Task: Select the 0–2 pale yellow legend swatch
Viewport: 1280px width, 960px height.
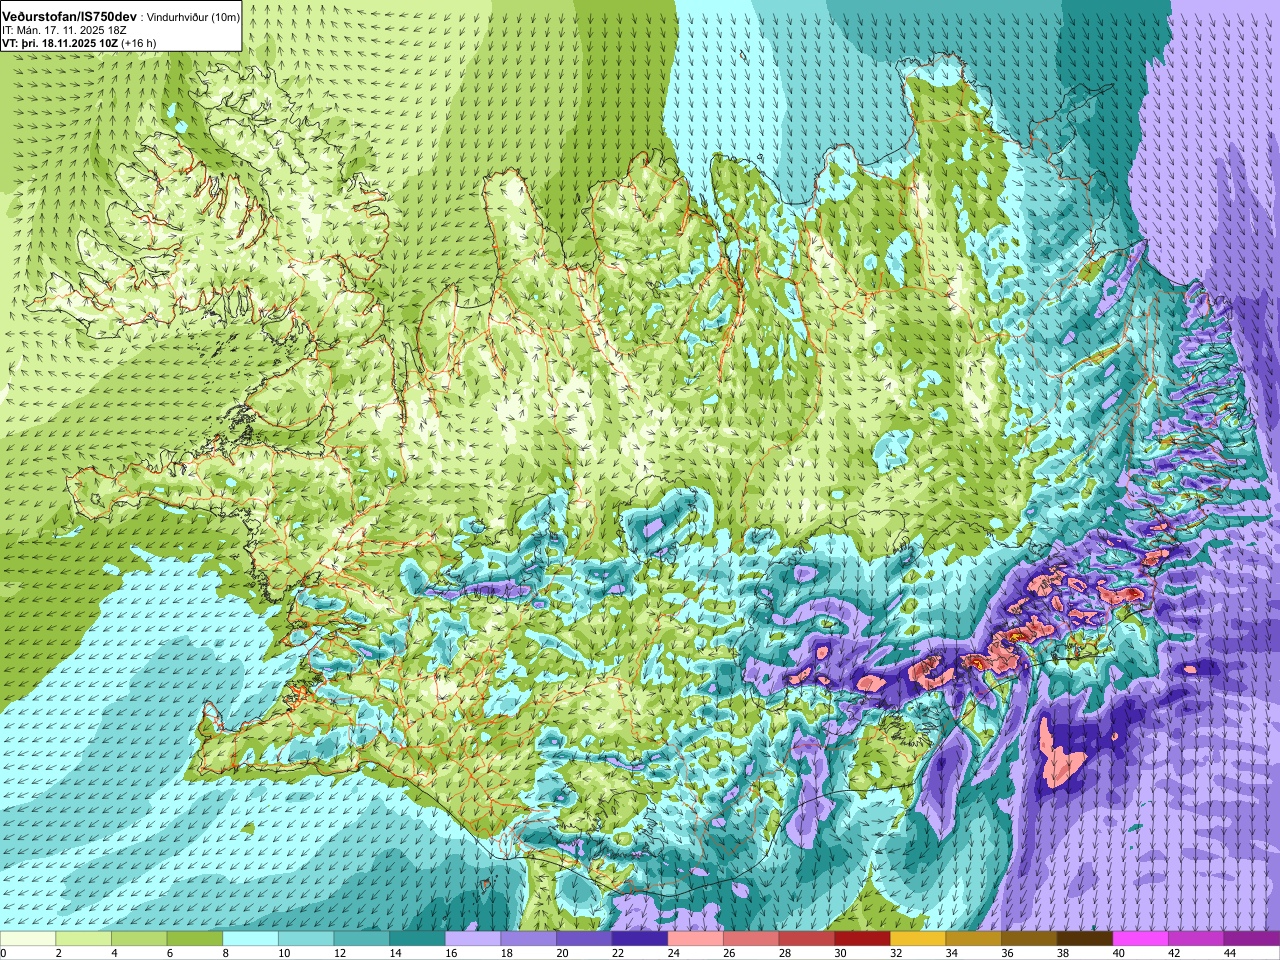Action: (28, 938)
